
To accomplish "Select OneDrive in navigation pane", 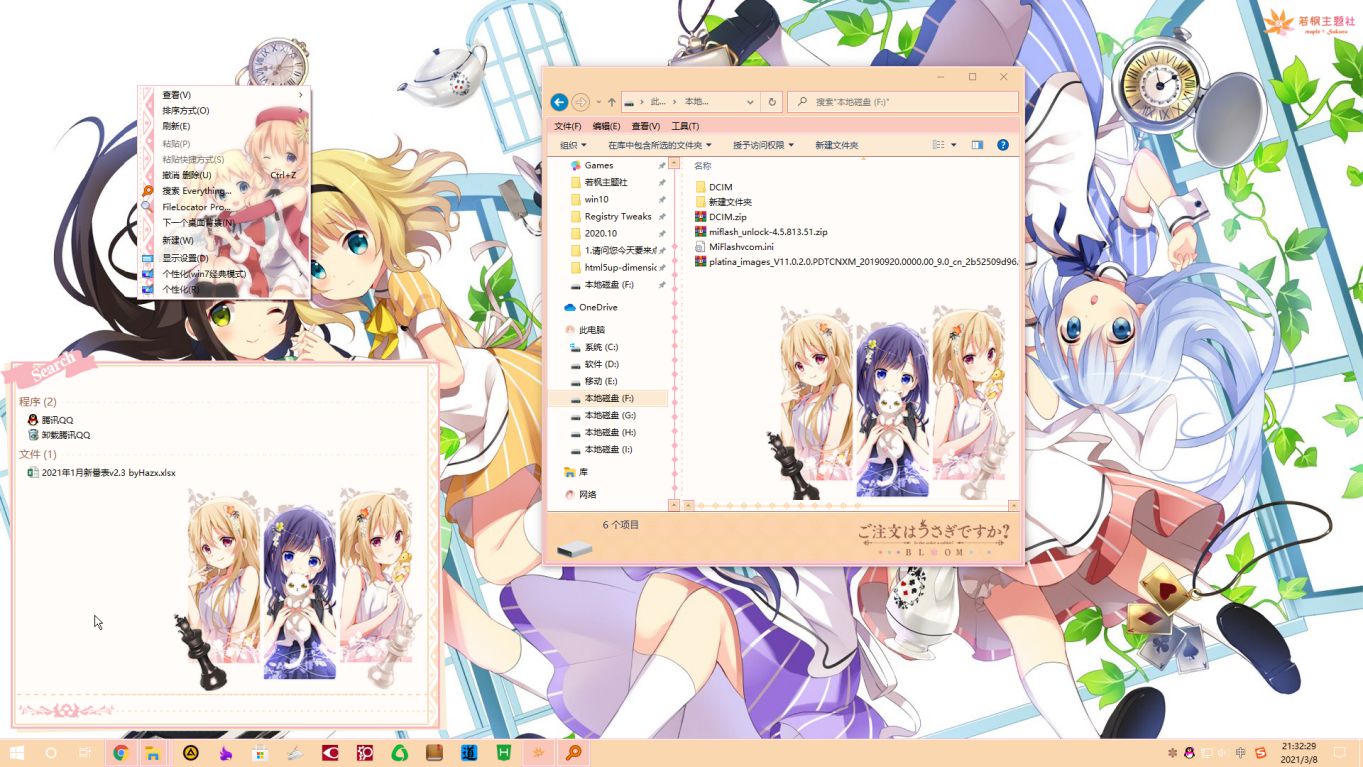I will (591, 307).
